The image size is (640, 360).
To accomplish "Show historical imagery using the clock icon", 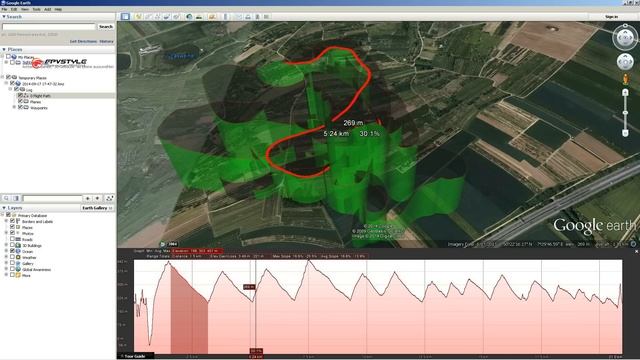I will pyautogui.click(x=189, y=17).
